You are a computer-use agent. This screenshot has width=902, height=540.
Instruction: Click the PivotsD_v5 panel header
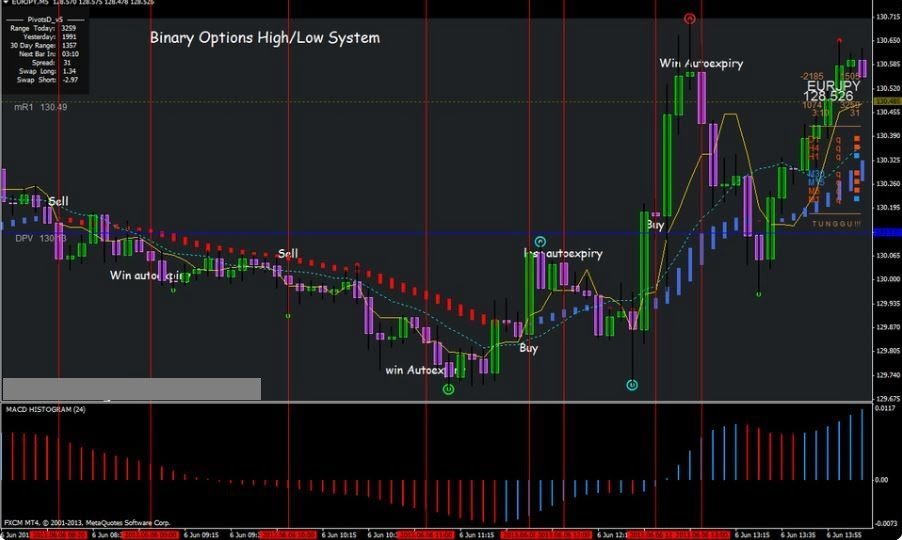pyautogui.click(x=45, y=20)
